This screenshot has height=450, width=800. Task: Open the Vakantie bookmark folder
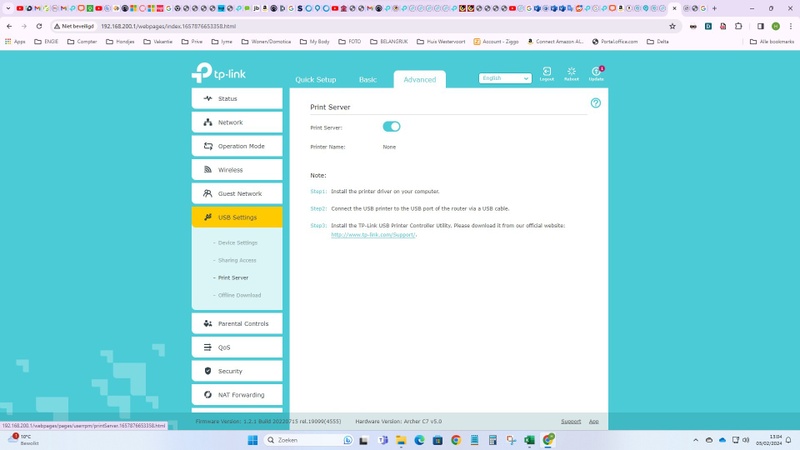pyautogui.click(x=158, y=41)
